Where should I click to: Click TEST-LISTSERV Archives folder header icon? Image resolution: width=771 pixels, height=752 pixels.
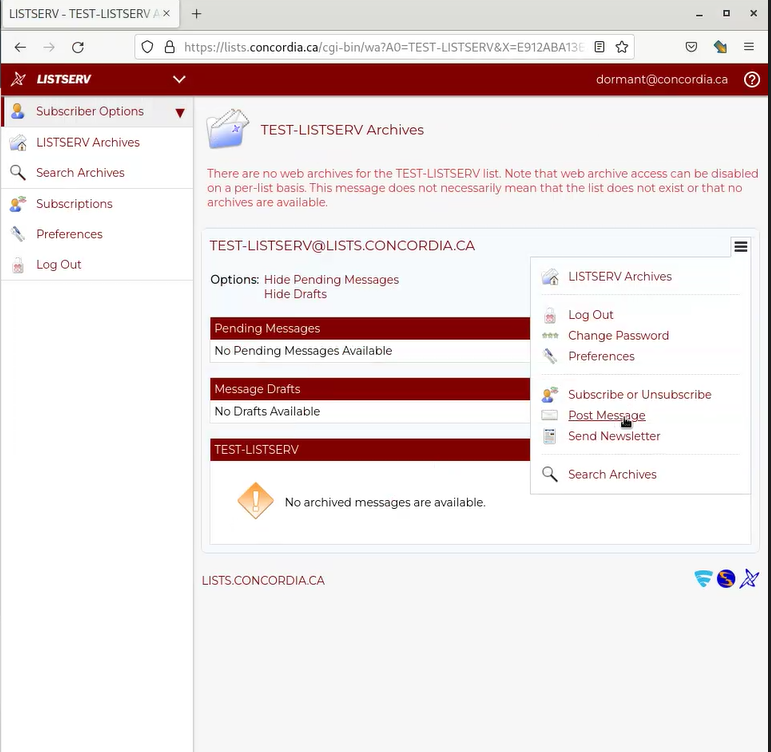click(228, 129)
